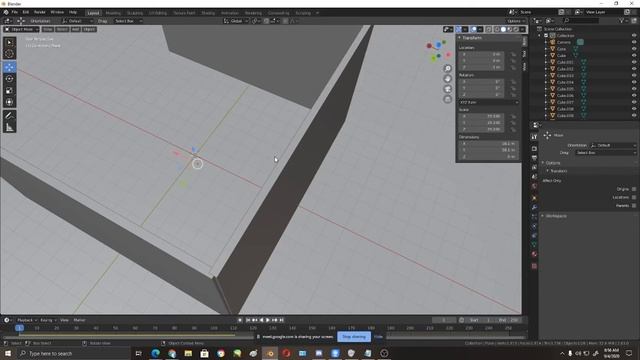The height and width of the screenshot is (360, 640).
Task: Choose the Rotate tool
Action: [x=9, y=78]
